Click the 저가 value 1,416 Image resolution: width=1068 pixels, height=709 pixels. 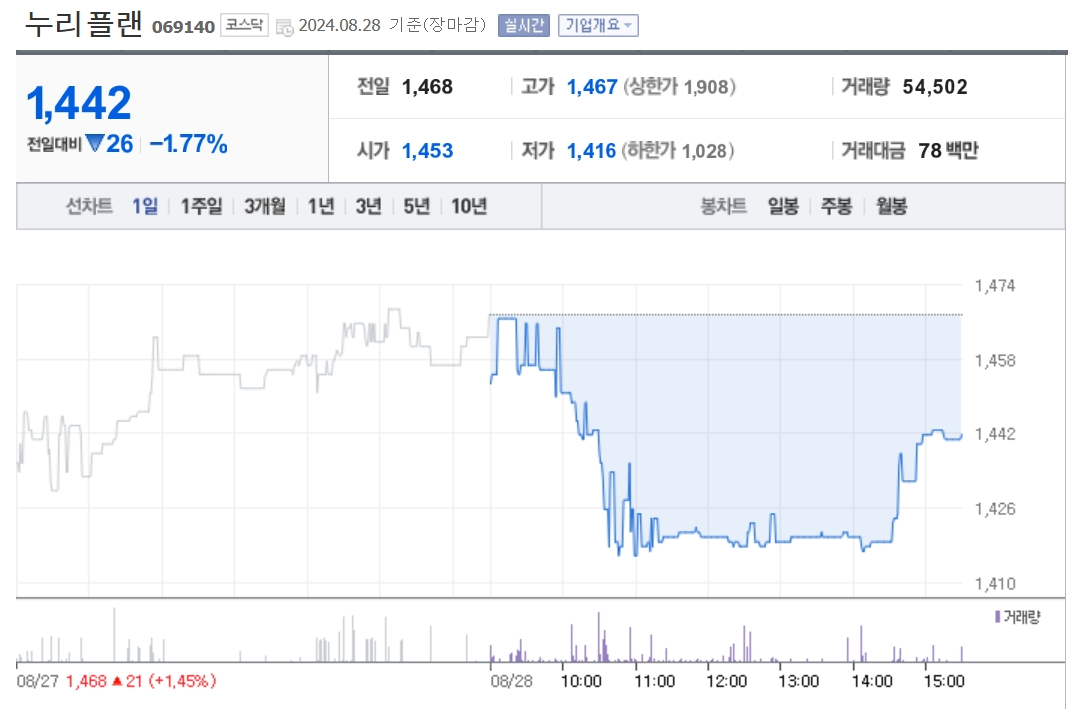(x=591, y=151)
